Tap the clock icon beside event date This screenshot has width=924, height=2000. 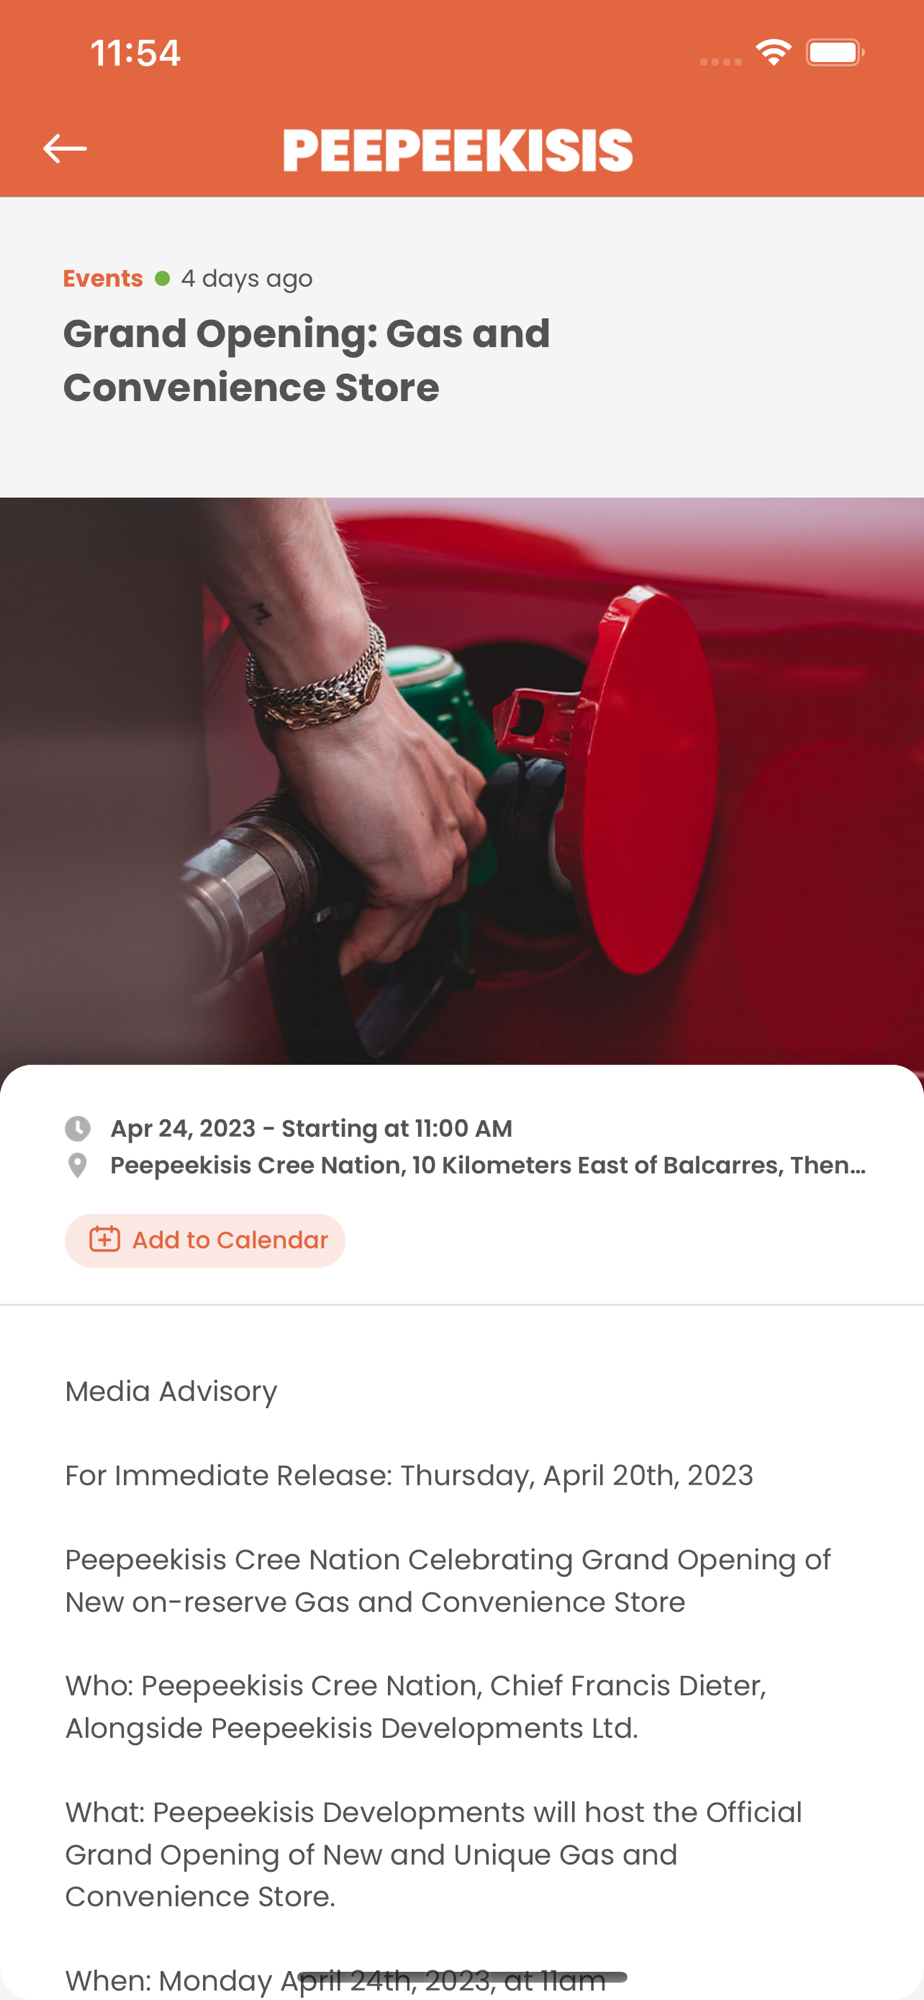[78, 1129]
